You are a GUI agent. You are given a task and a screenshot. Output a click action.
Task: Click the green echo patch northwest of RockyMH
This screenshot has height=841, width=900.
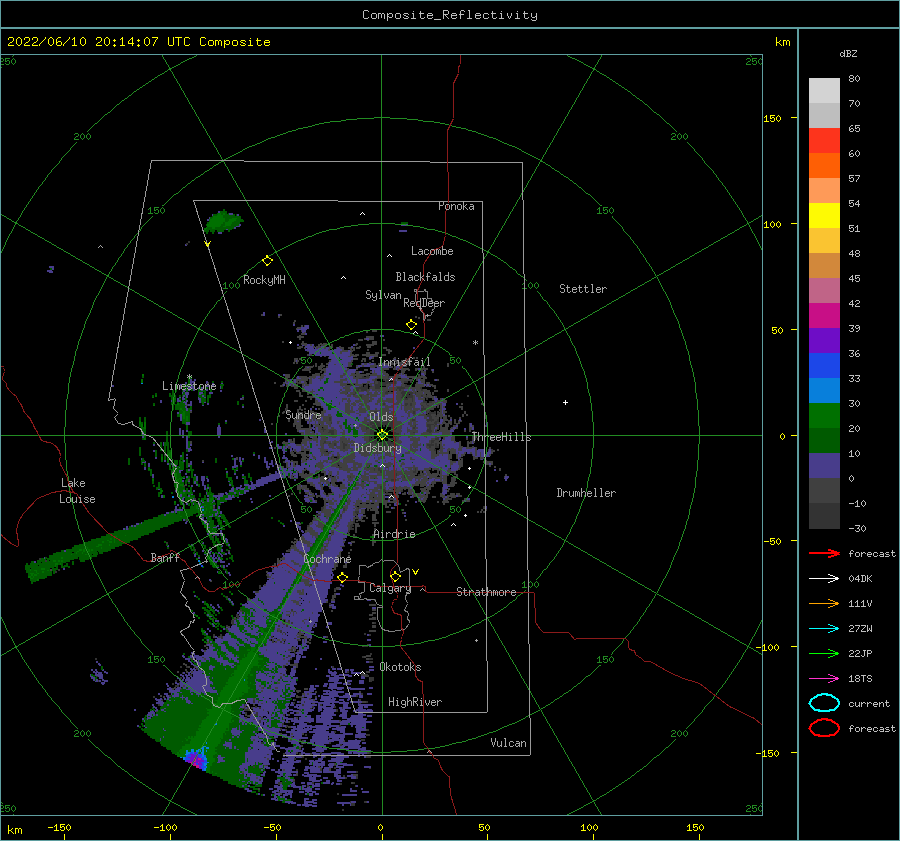(x=223, y=221)
